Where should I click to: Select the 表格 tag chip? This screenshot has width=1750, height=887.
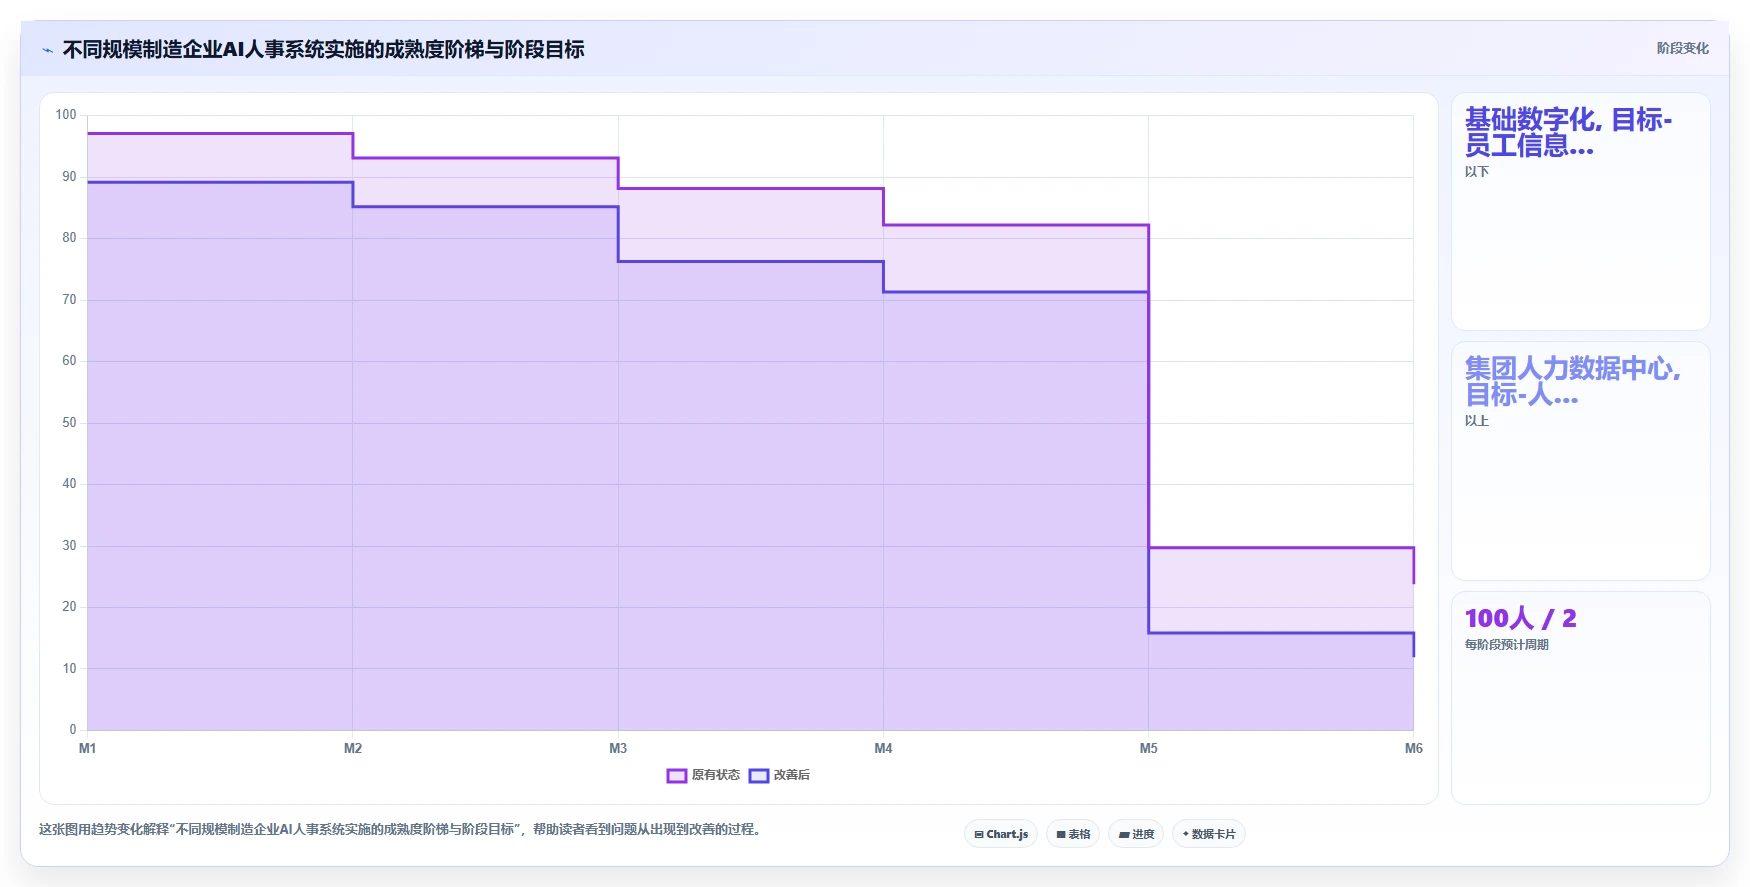1073,834
